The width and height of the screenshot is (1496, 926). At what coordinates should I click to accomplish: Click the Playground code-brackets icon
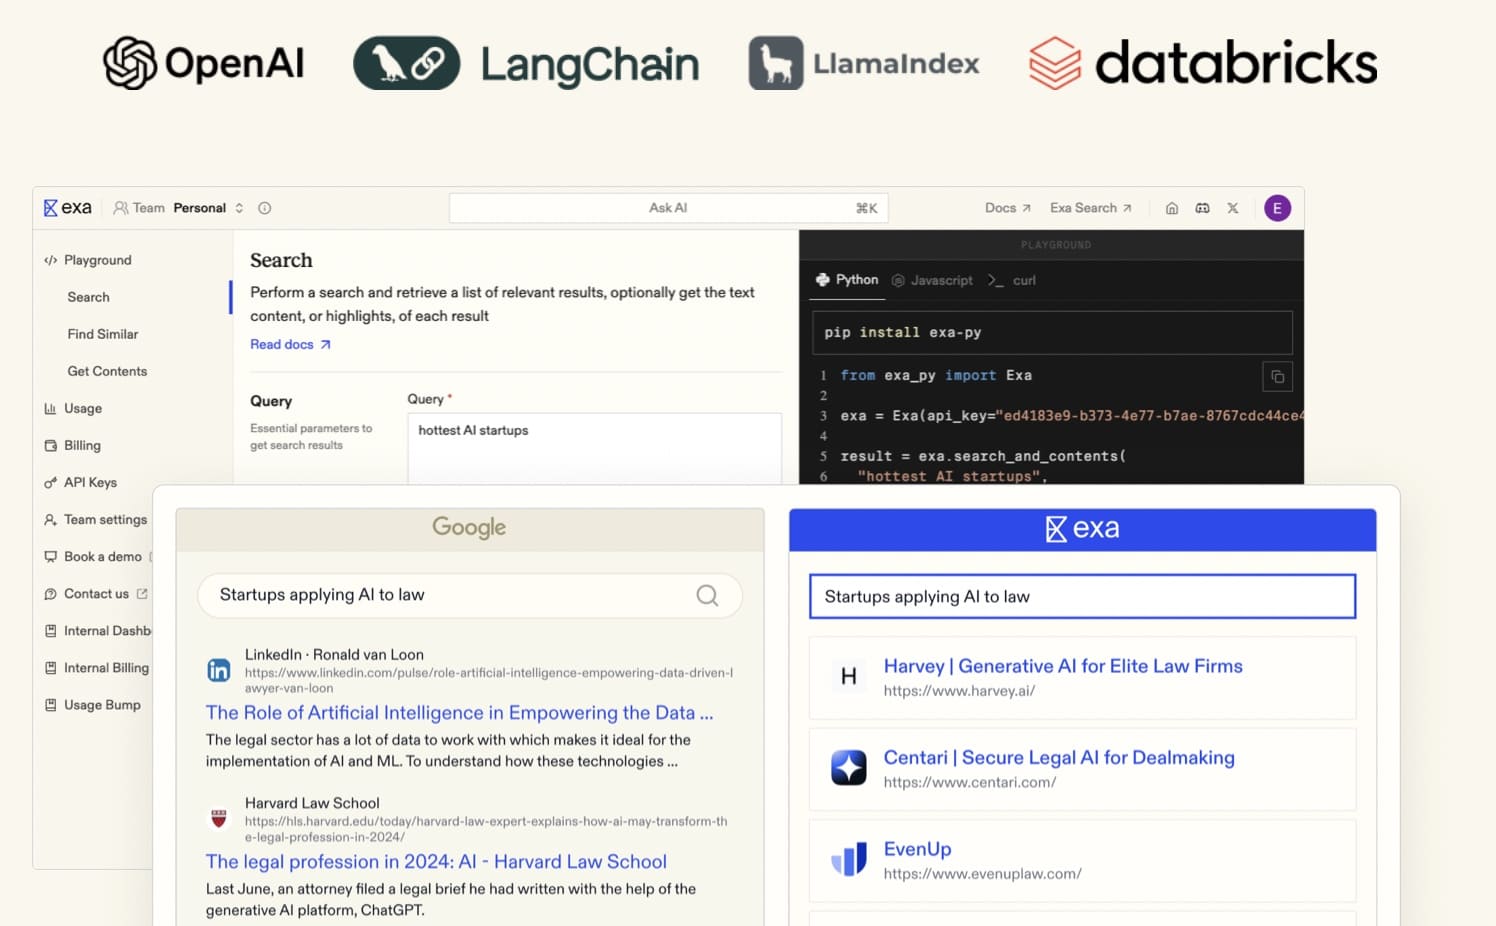[50, 260]
